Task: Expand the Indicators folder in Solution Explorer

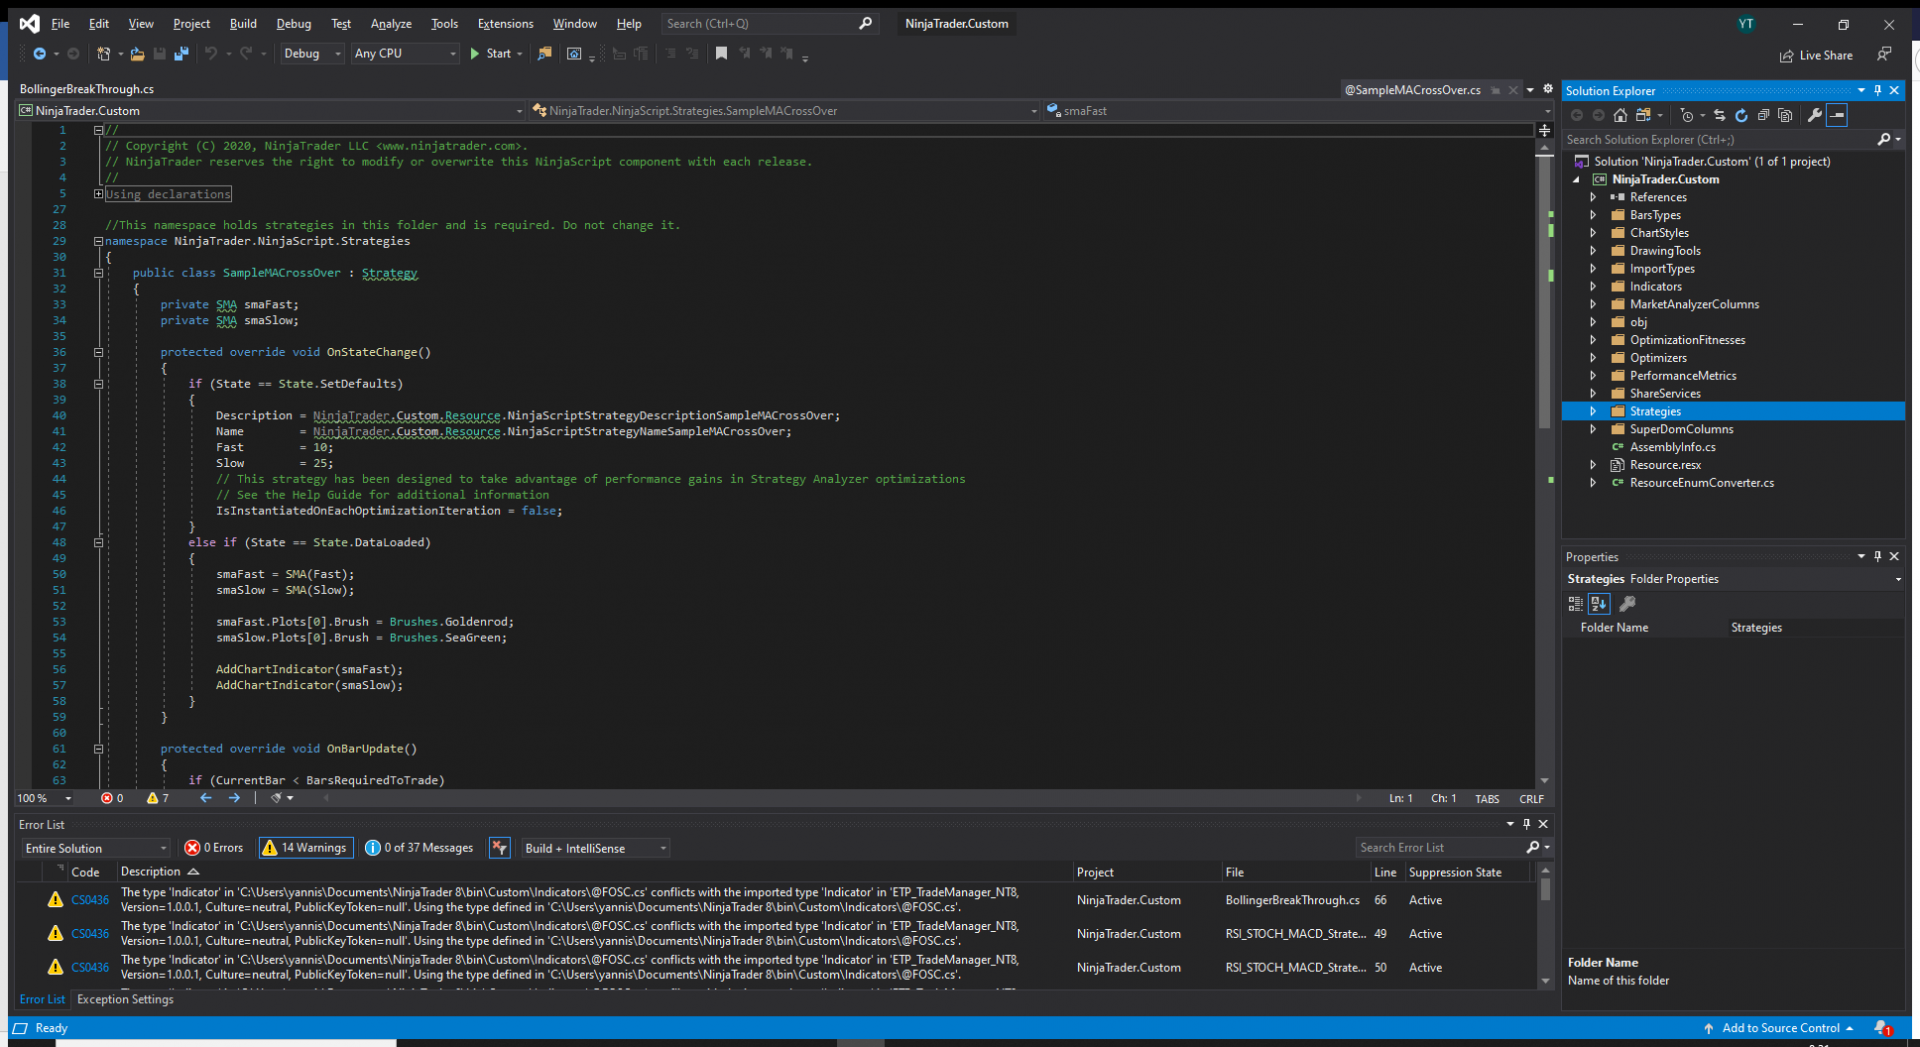Action: pos(1593,287)
